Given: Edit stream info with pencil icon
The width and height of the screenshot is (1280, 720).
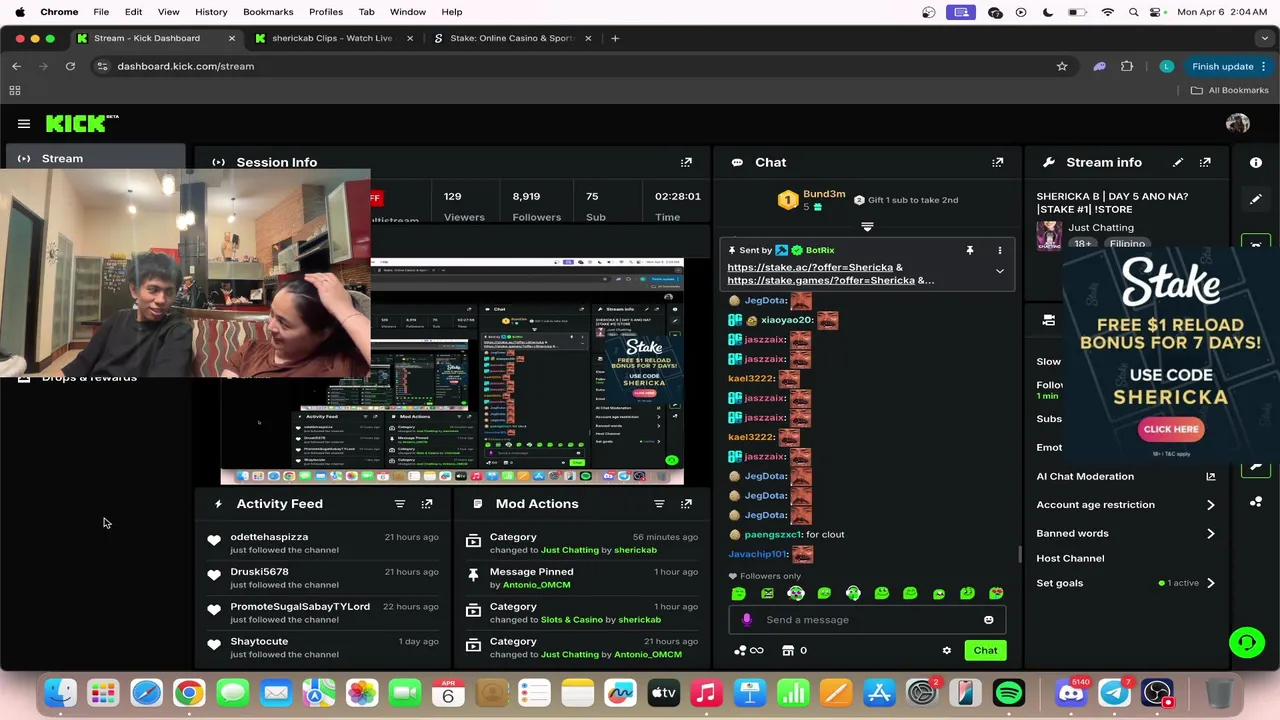Looking at the screenshot, I should [1178, 162].
